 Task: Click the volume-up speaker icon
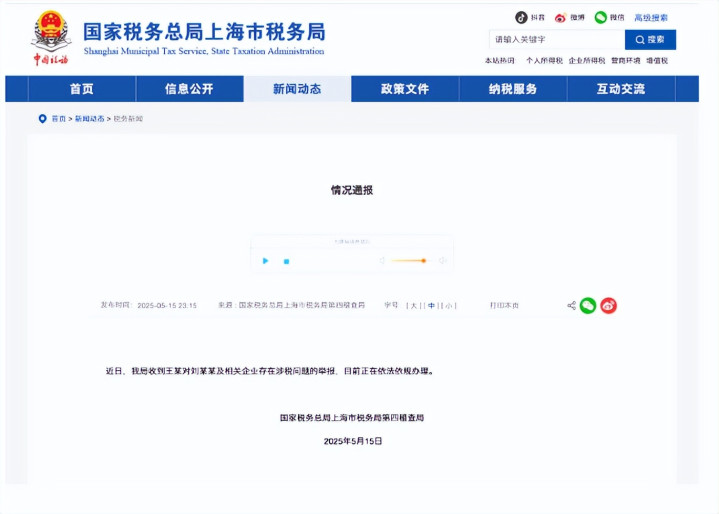pyautogui.click(x=442, y=260)
